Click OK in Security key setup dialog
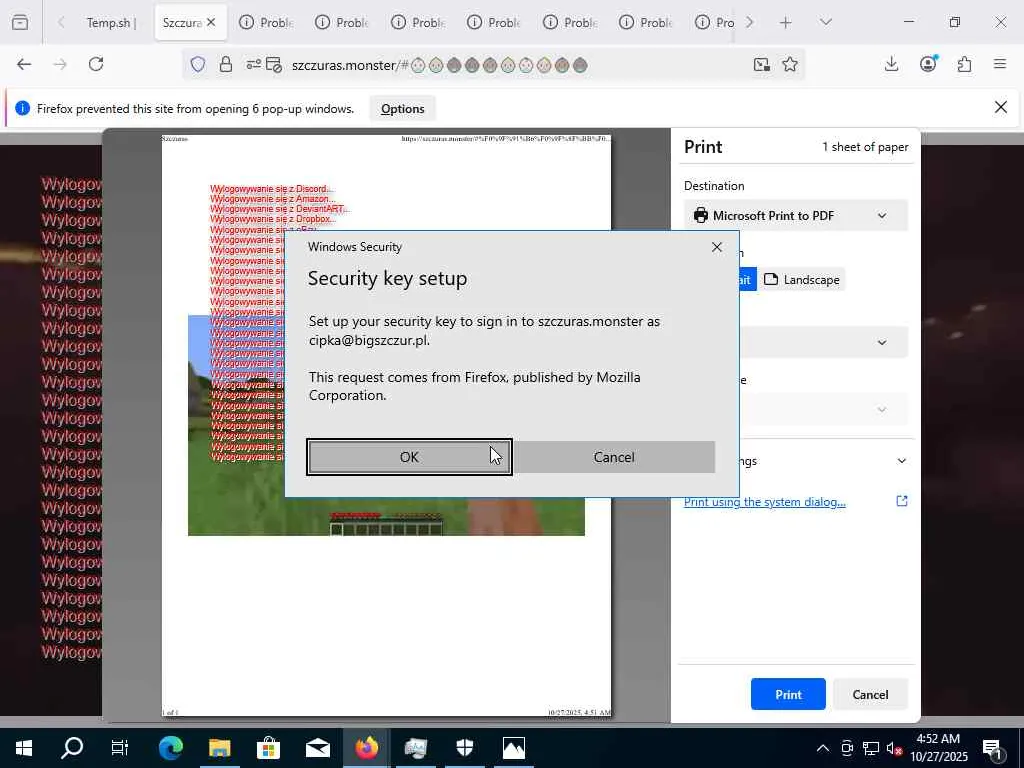The image size is (1024, 768). (x=409, y=457)
